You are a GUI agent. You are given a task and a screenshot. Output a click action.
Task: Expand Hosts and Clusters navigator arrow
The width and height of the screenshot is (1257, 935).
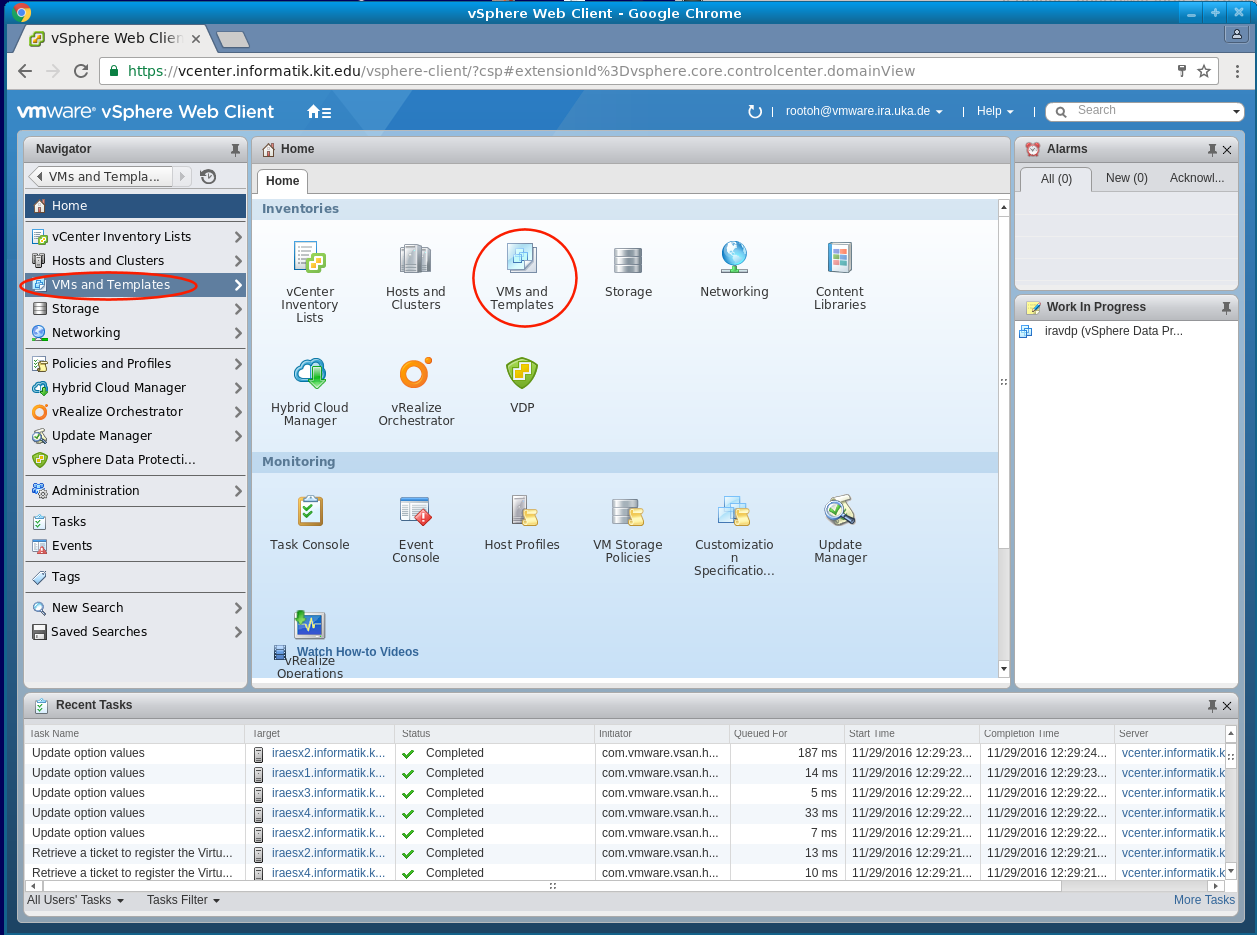pyautogui.click(x=238, y=261)
